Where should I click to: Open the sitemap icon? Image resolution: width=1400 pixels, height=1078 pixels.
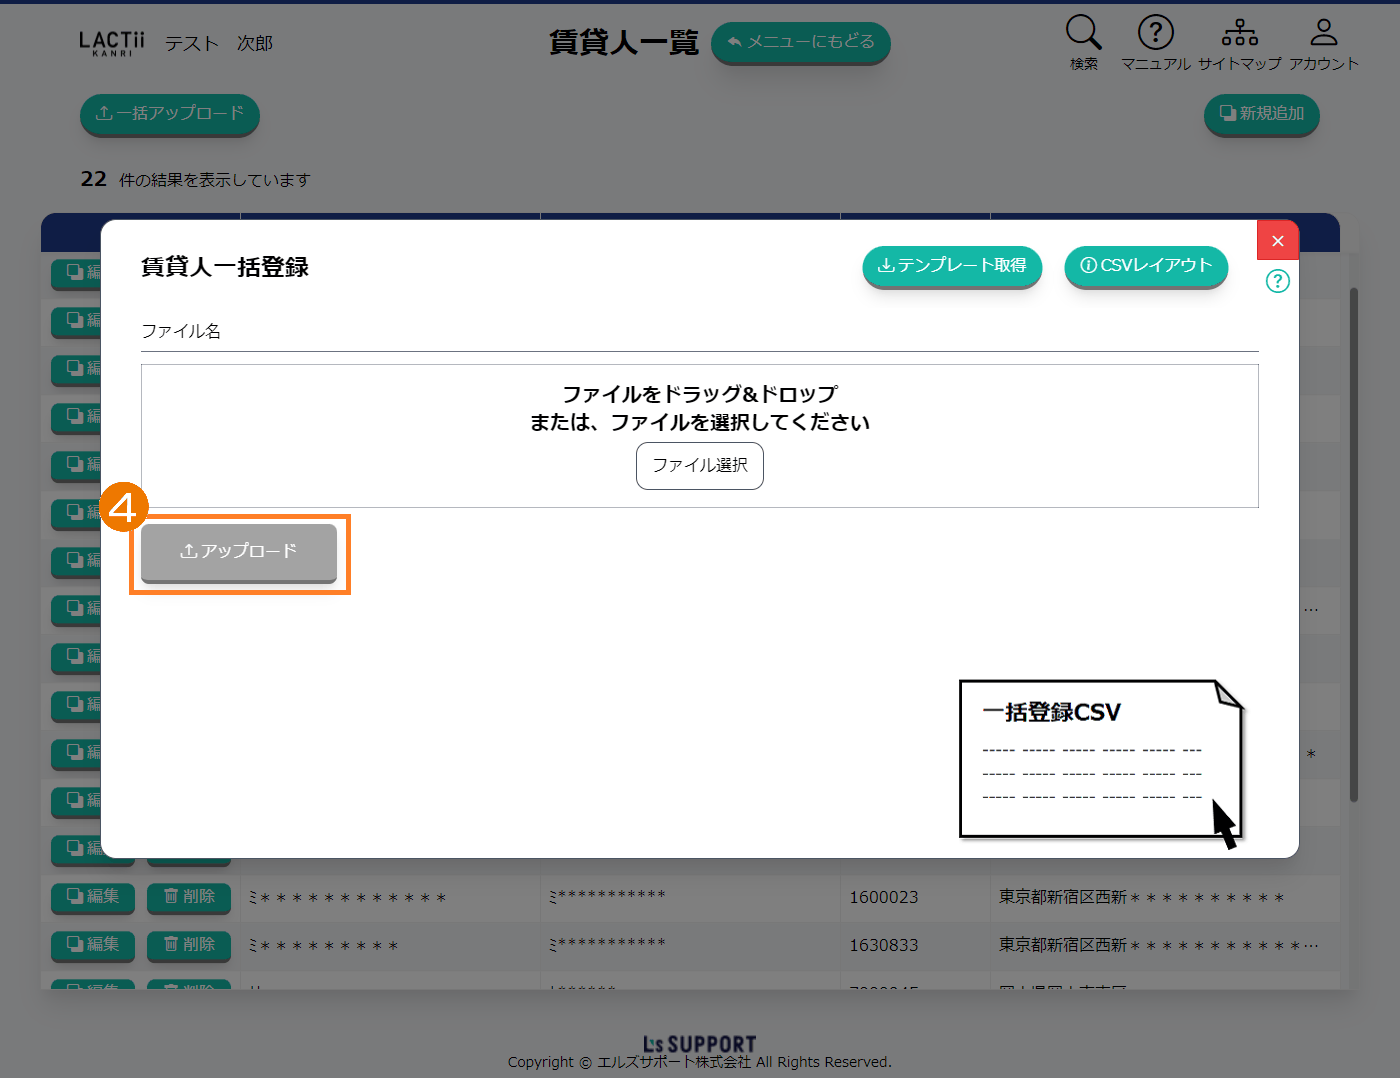(1239, 33)
